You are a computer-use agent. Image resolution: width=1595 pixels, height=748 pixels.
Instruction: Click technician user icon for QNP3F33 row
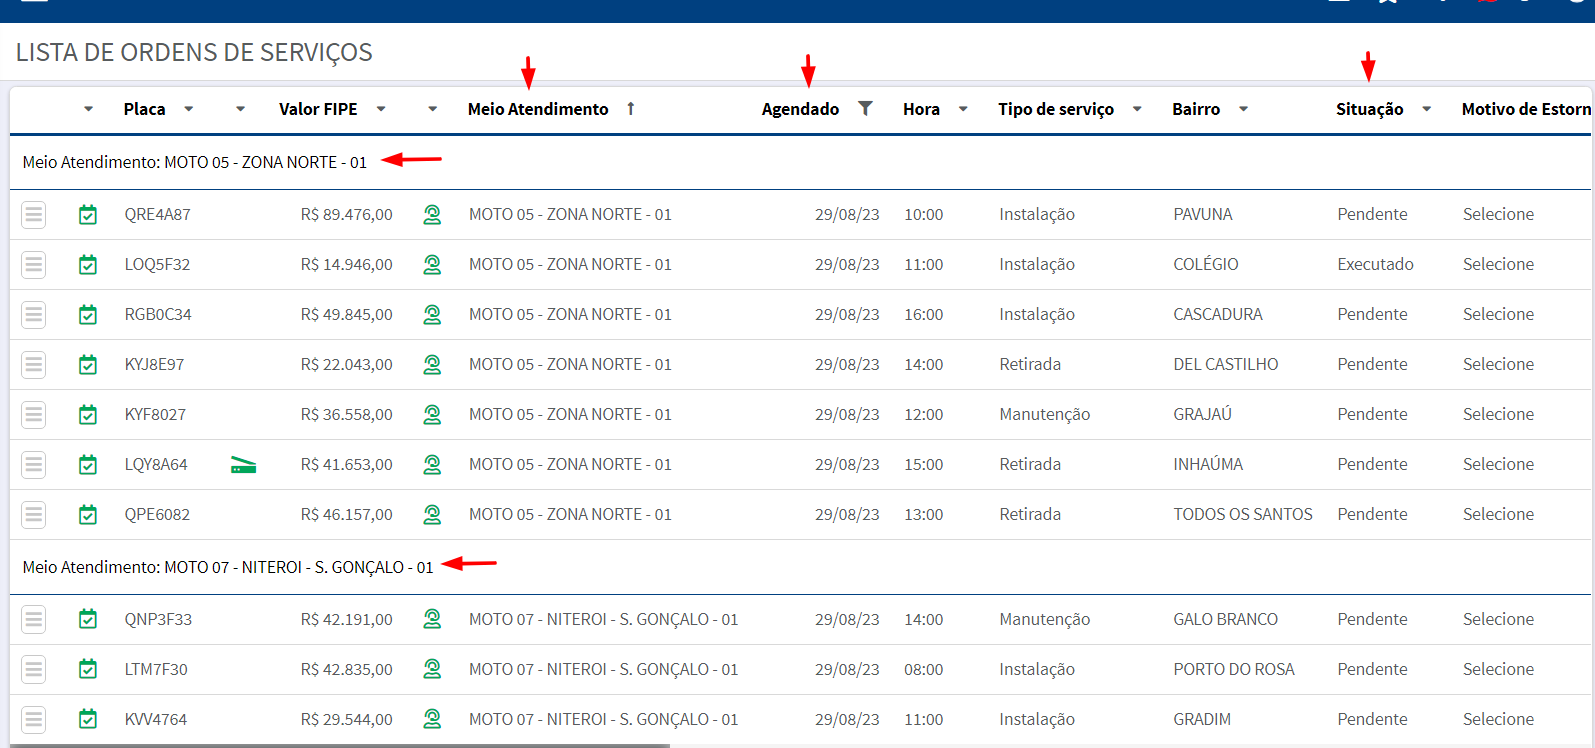432,619
